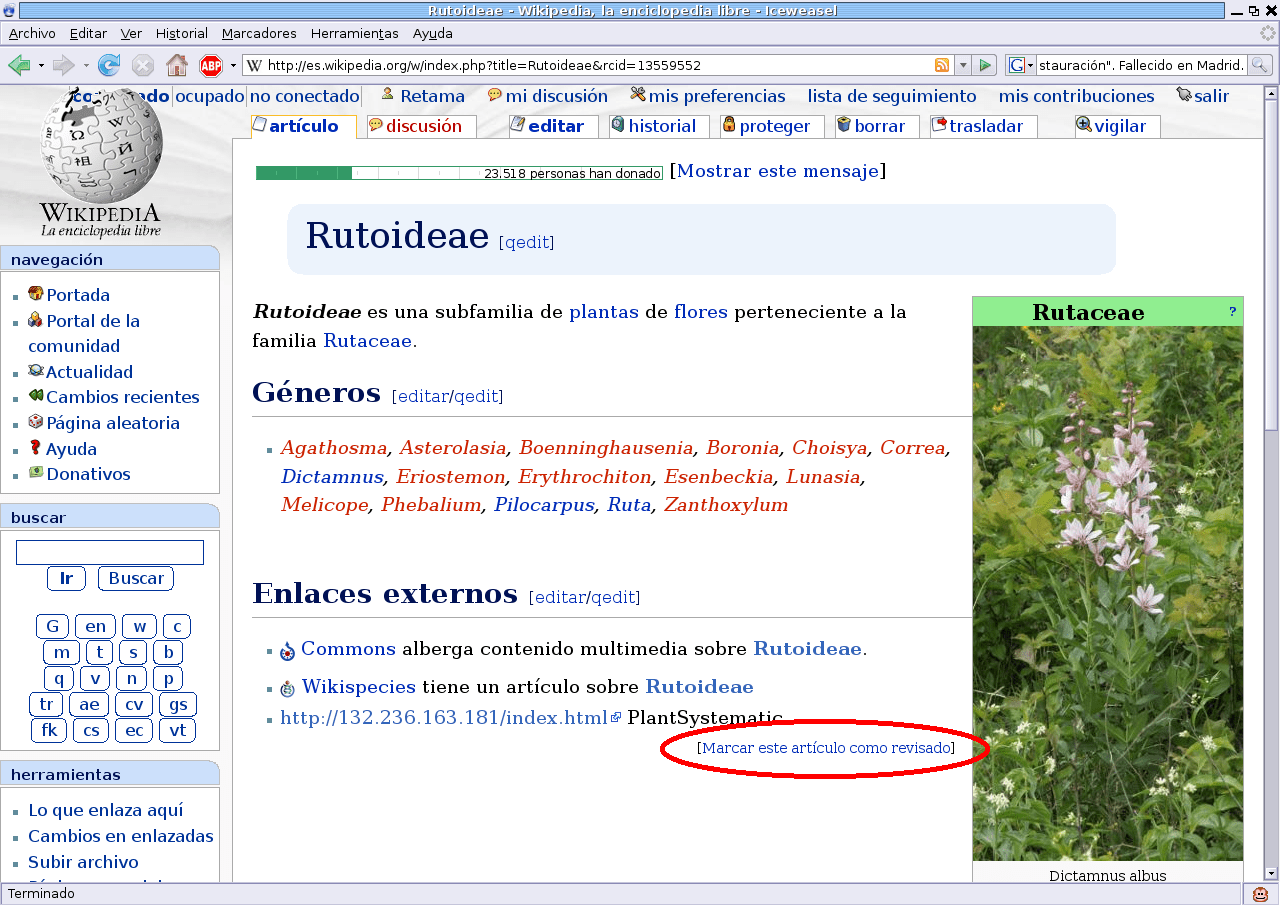Click the green Back arrow button
Image resolution: width=1280 pixels, height=906 pixels.
[x=19, y=66]
